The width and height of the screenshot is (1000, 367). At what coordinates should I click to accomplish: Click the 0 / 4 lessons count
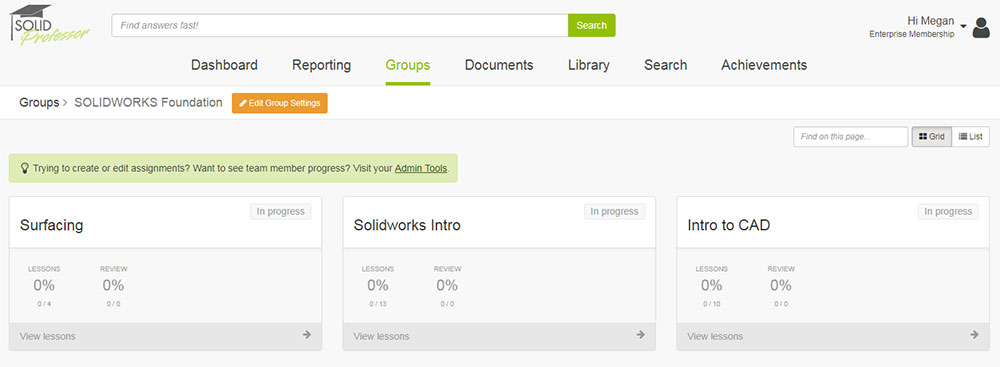pos(44,304)
